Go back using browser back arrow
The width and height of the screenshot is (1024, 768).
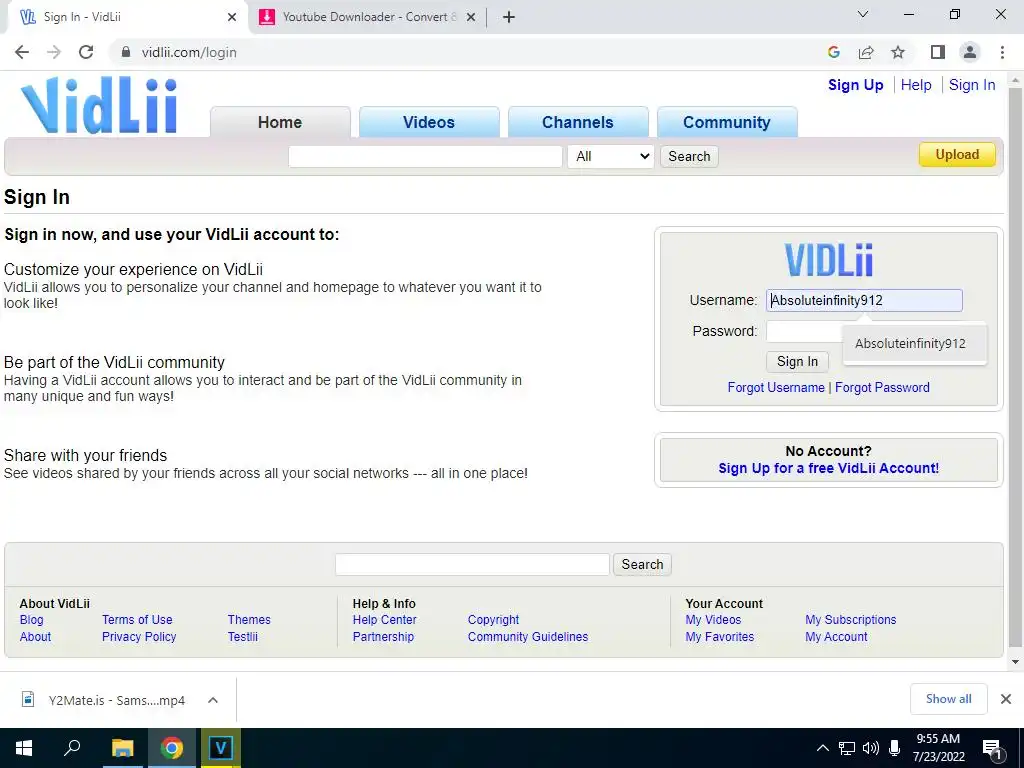[x=22, y=52]
